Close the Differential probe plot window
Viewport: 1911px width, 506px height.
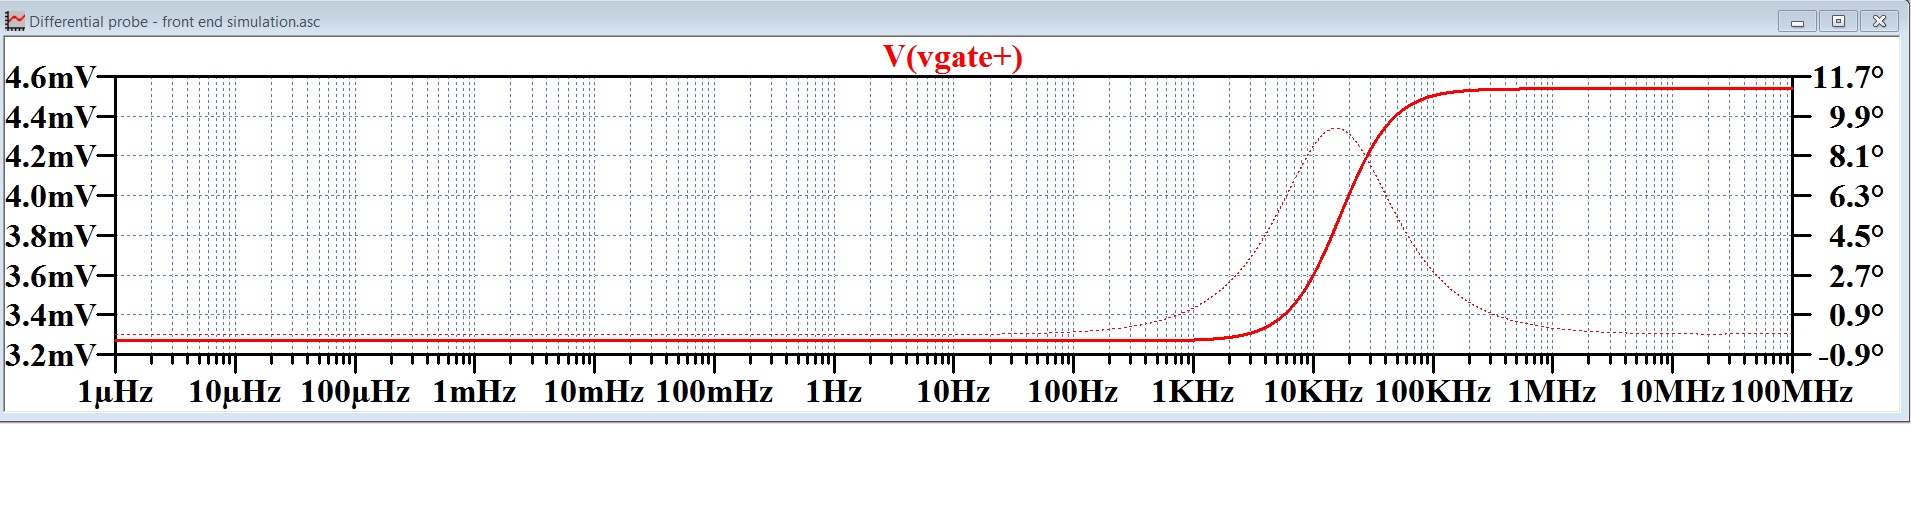[1880, 21]
